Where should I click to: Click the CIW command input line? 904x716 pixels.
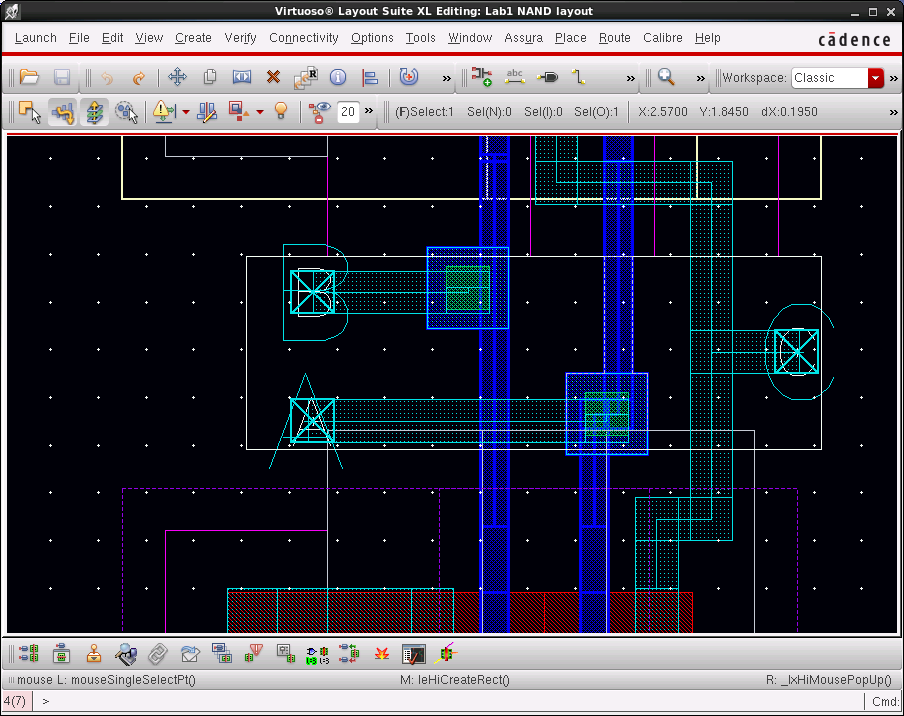click(448, 701)
